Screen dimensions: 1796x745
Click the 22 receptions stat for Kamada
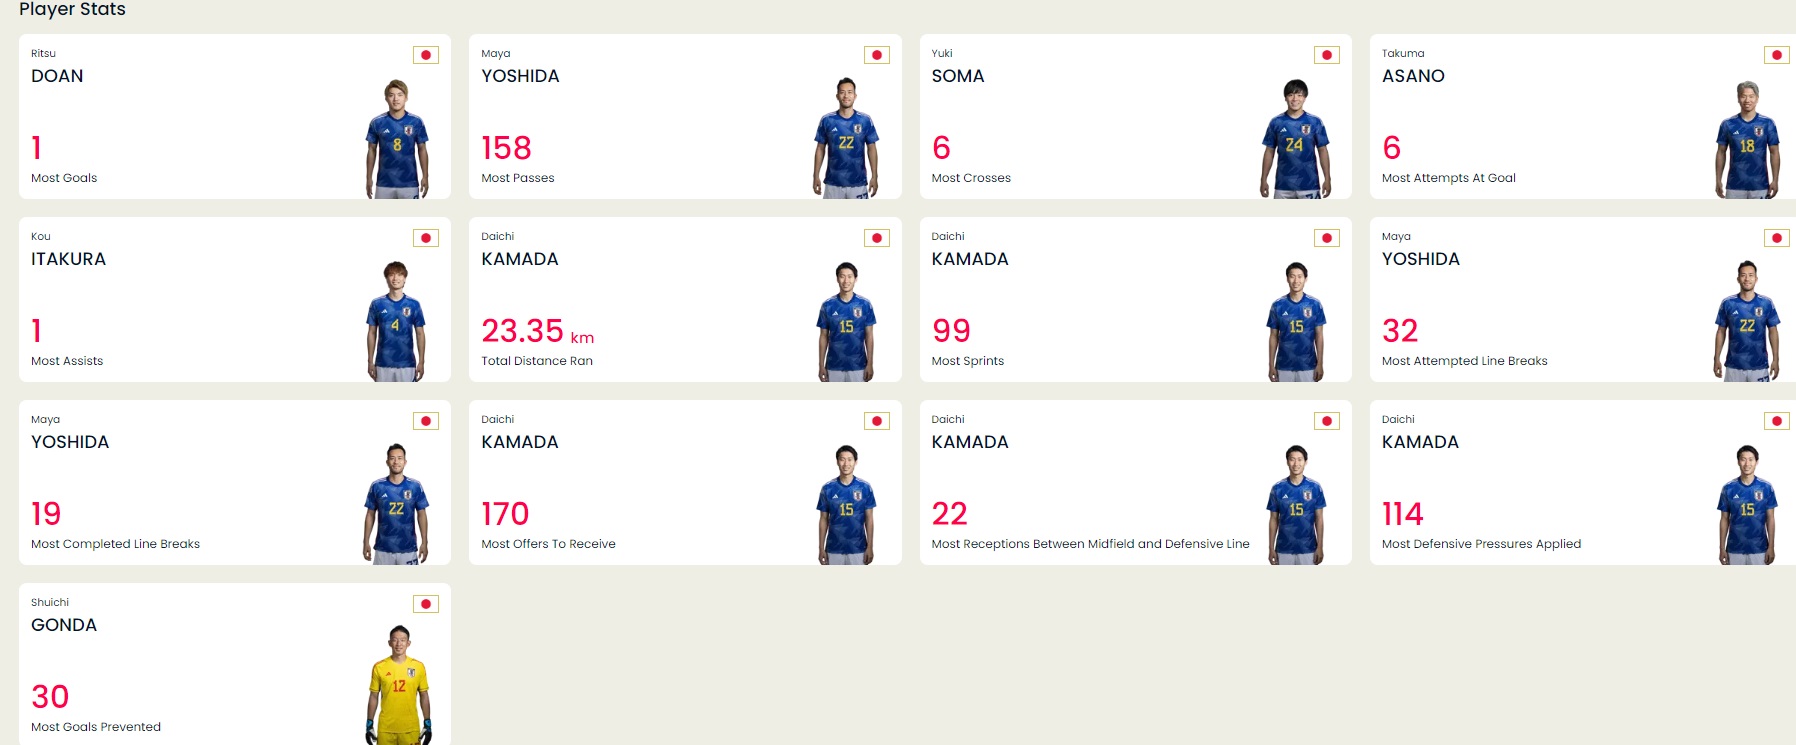pyautogui.click(x=949, y=514)
